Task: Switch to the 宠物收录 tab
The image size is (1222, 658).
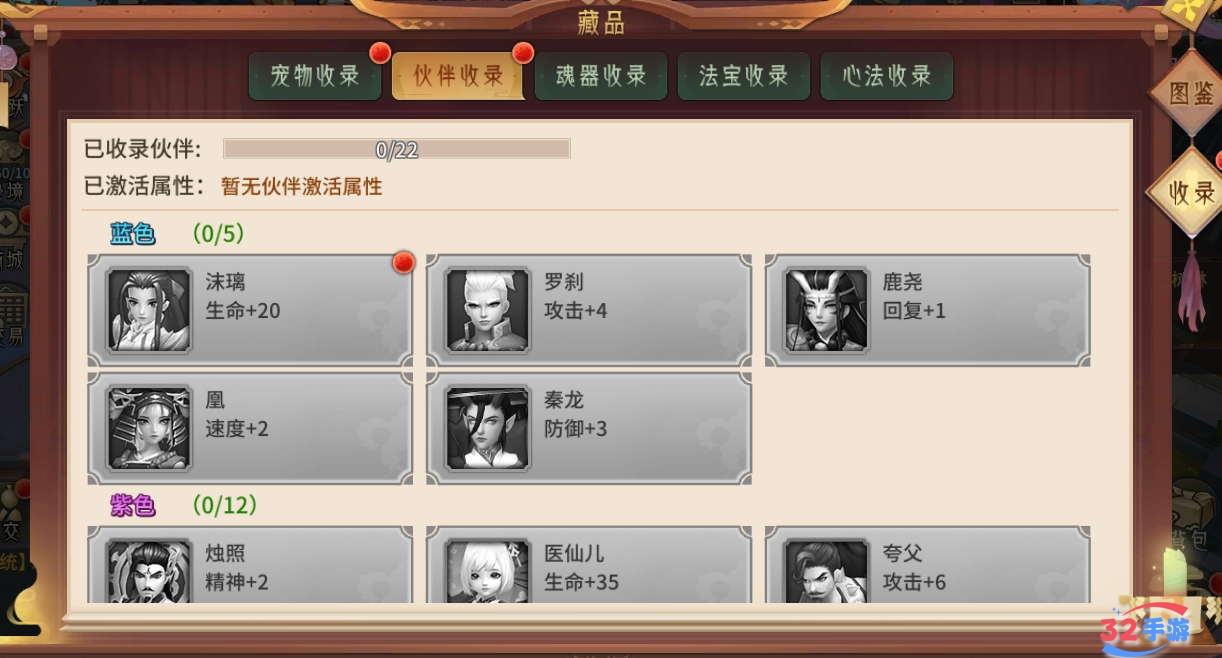Action: 315,76
